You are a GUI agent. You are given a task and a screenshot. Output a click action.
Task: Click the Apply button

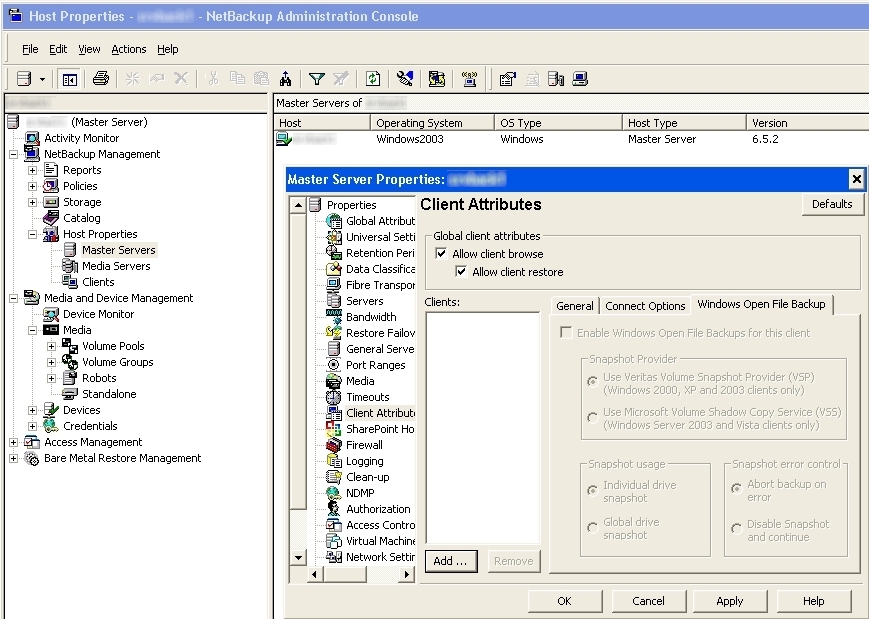(x=729, y=601)
